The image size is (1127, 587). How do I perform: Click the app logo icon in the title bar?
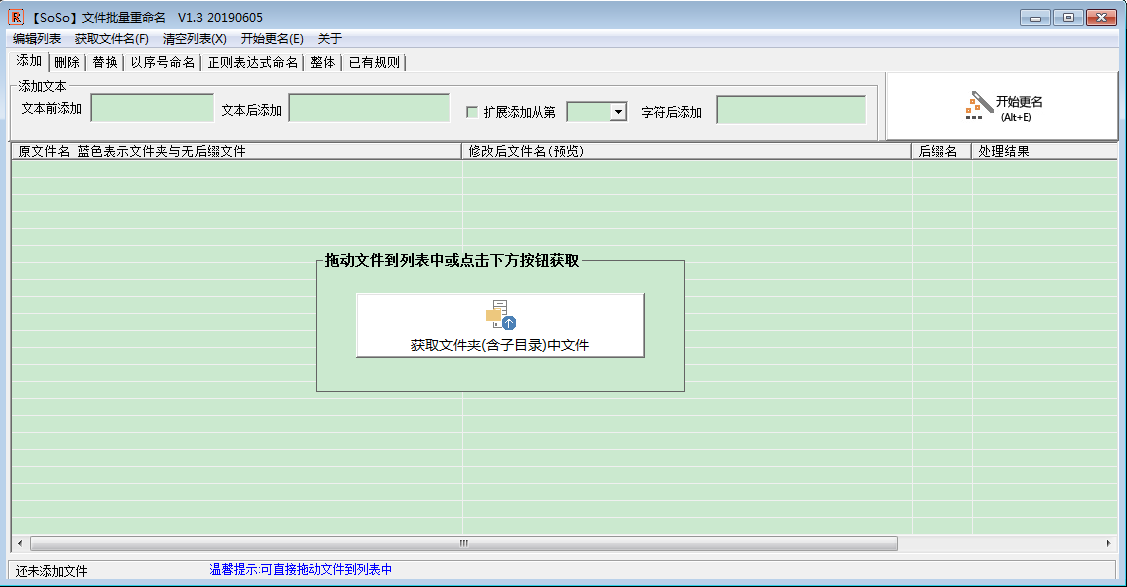point(15,17)
